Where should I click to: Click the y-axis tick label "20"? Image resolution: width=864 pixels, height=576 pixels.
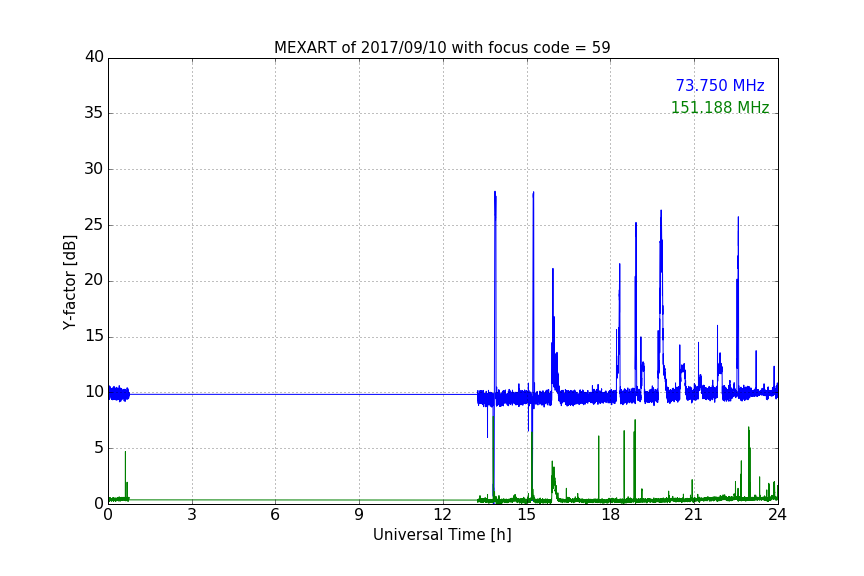[x=94, y=281]
